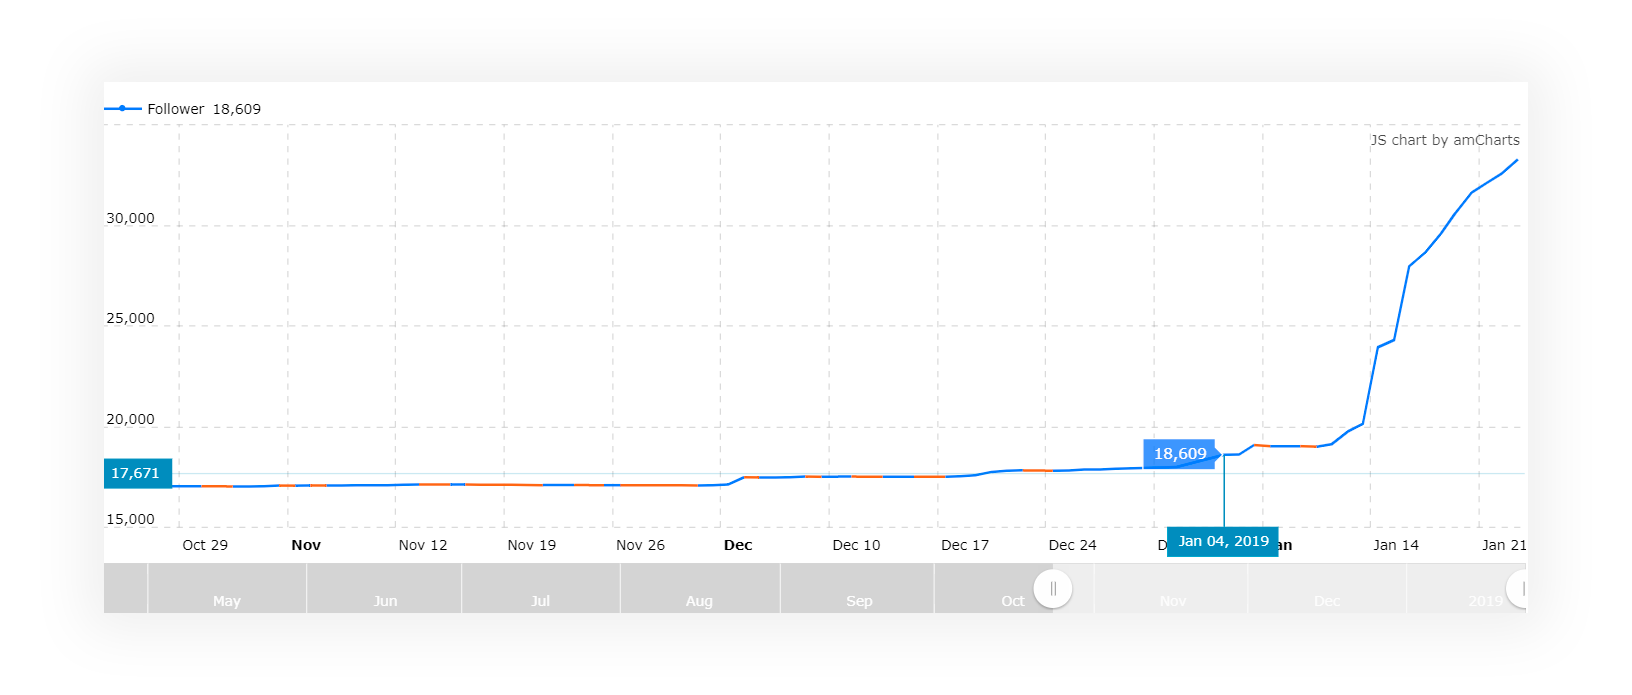This screenshot has width=1632, height=695.
Task: Click Jun in the date scrollbar
Action: click(385, 601)
